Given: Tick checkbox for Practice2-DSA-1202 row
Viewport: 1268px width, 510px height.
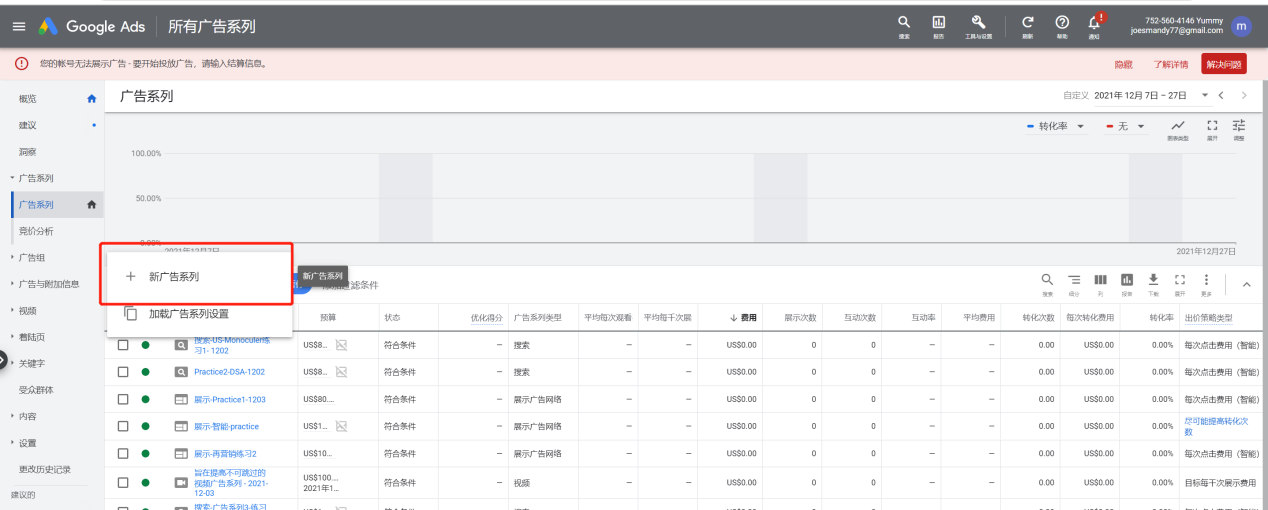Looking at the screenshot, I should click(123, 372).
